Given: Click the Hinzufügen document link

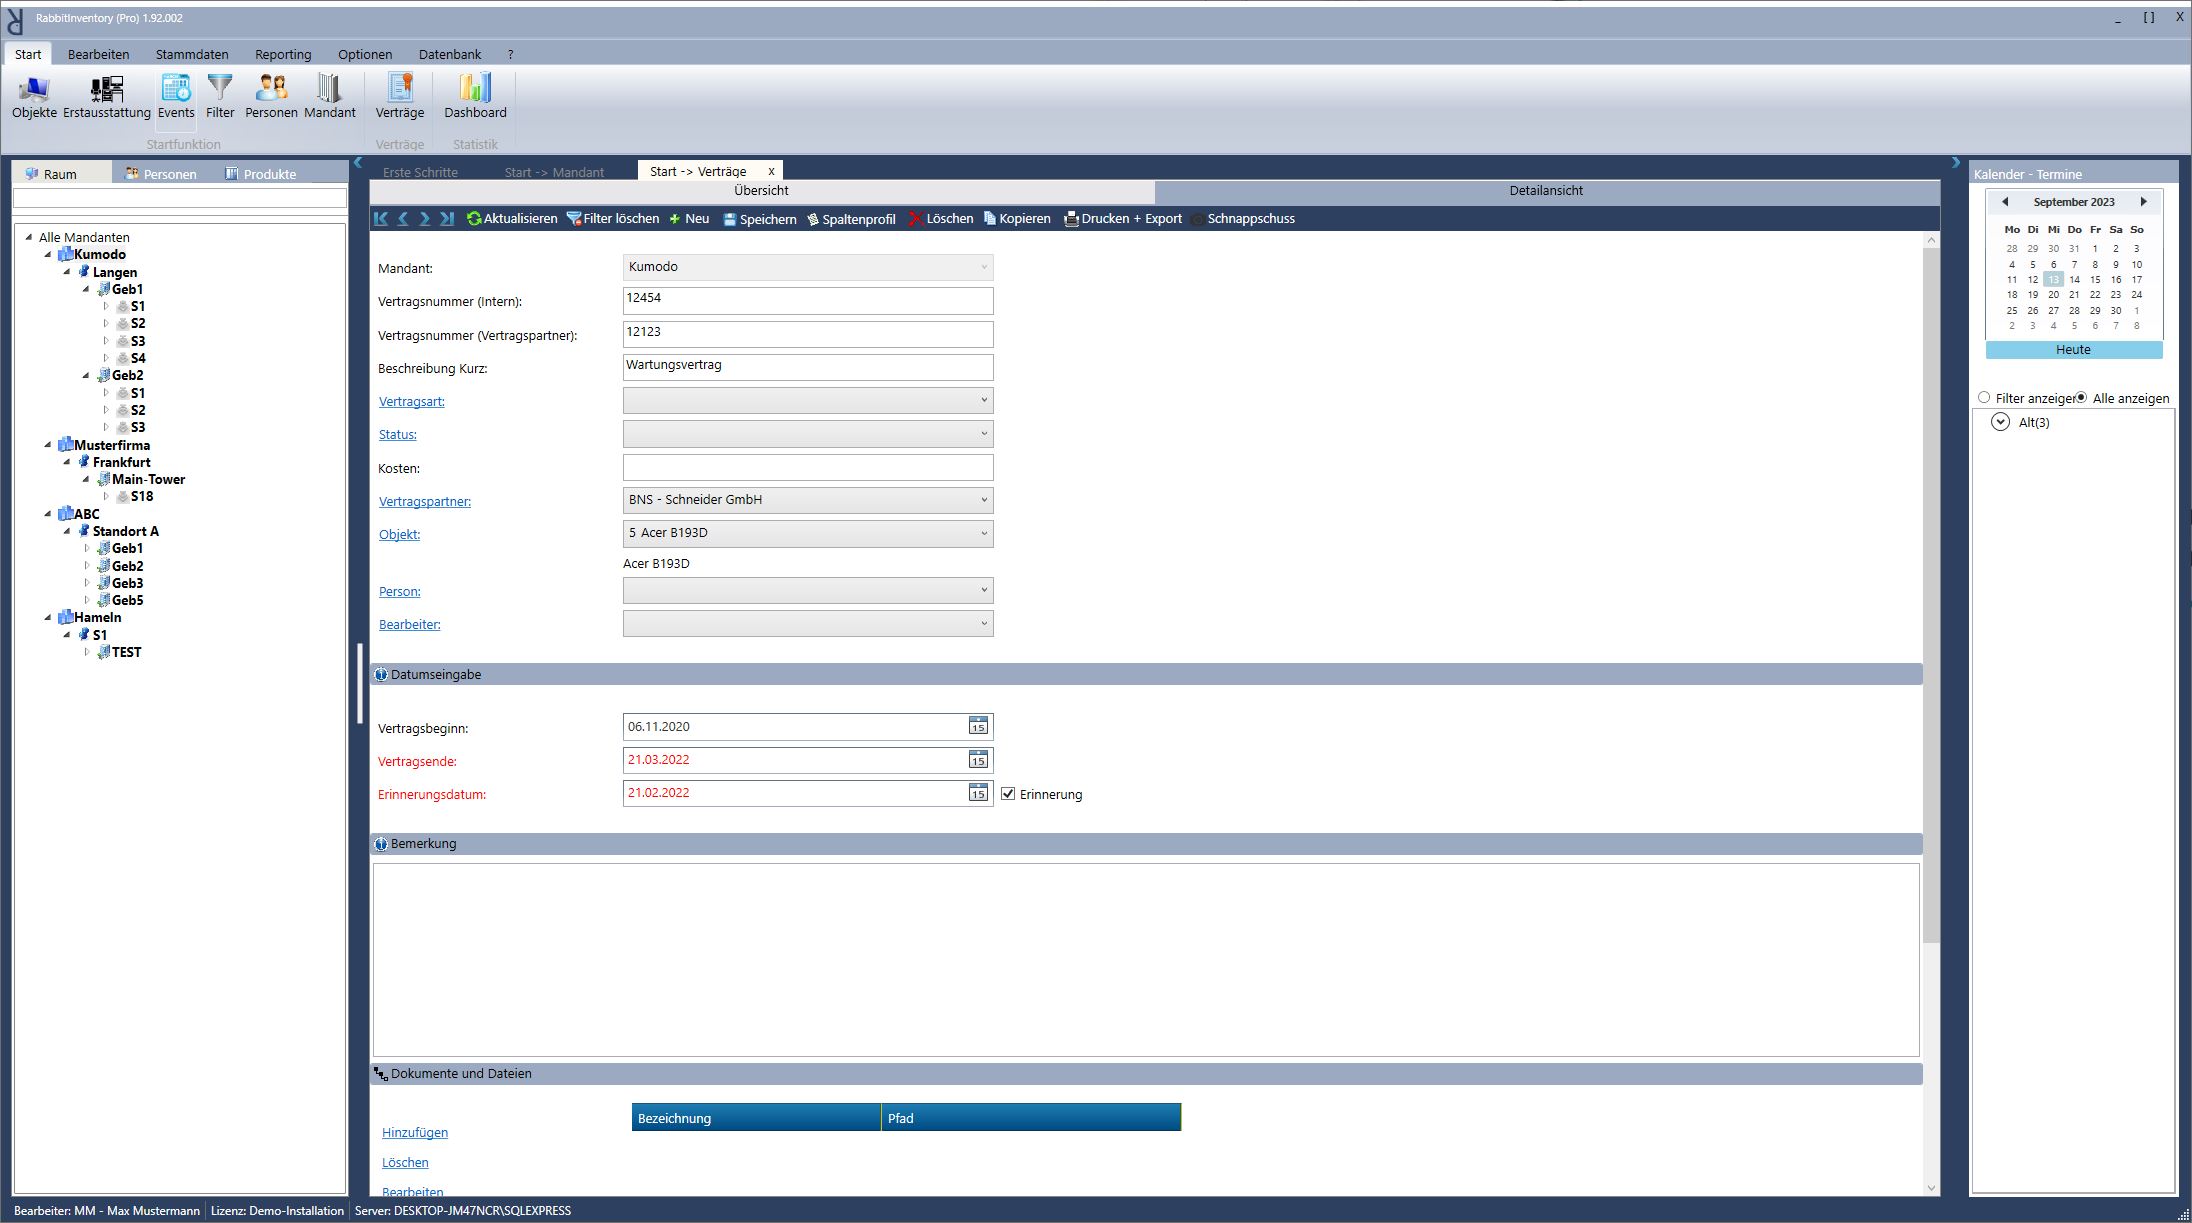Looking at the screenshot, I should [x=414, y=1133].
